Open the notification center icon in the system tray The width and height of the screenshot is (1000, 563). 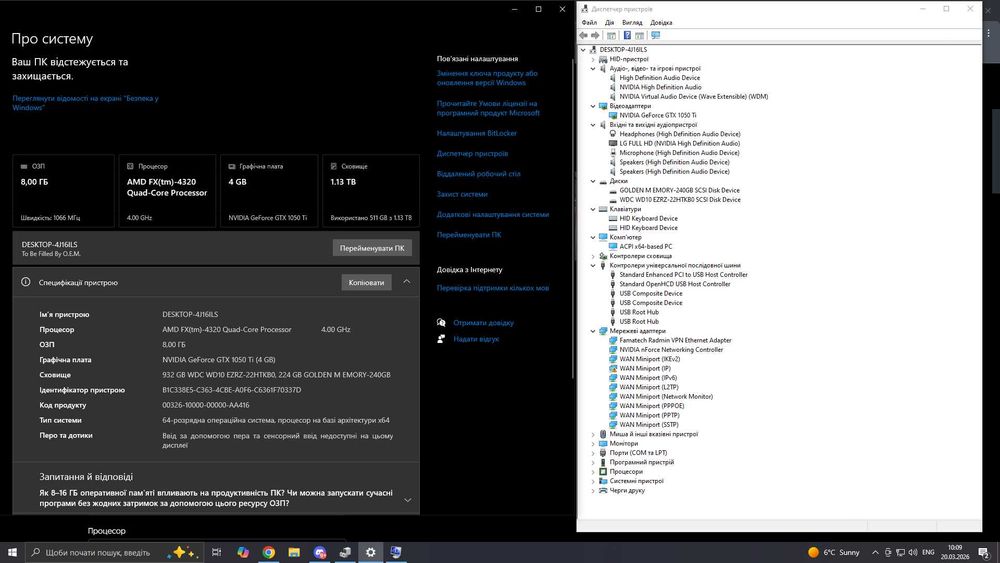click(984, 552)
